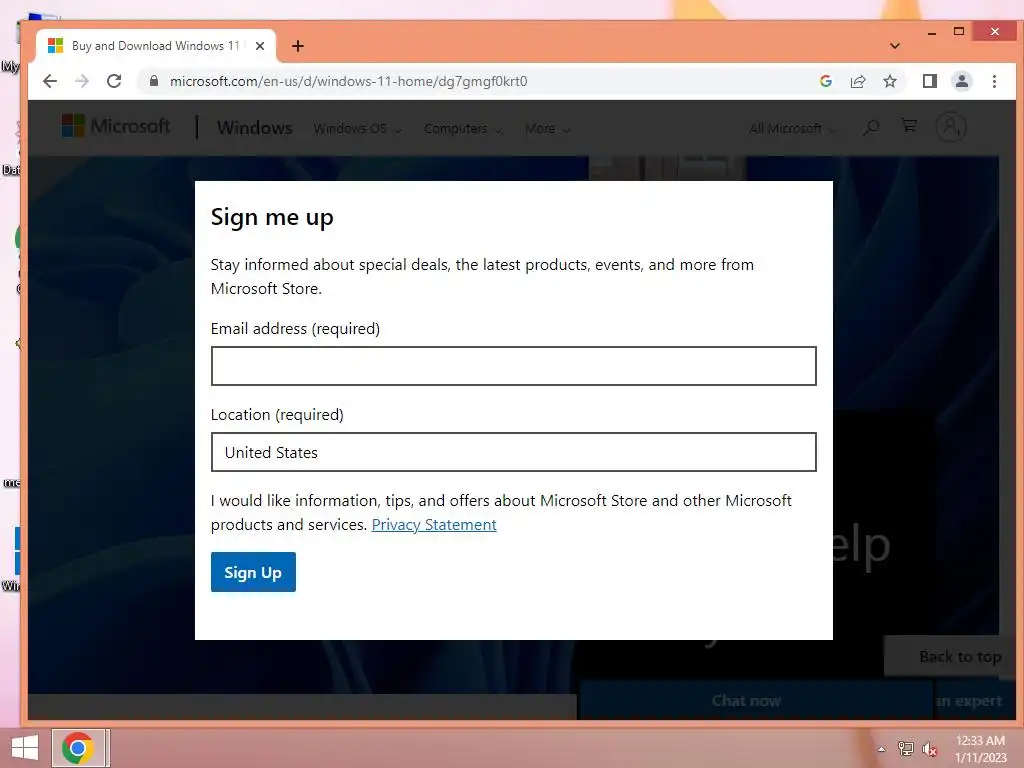Focus the Email address field
The image size is (1024, 768).
(x=513, y=366)
